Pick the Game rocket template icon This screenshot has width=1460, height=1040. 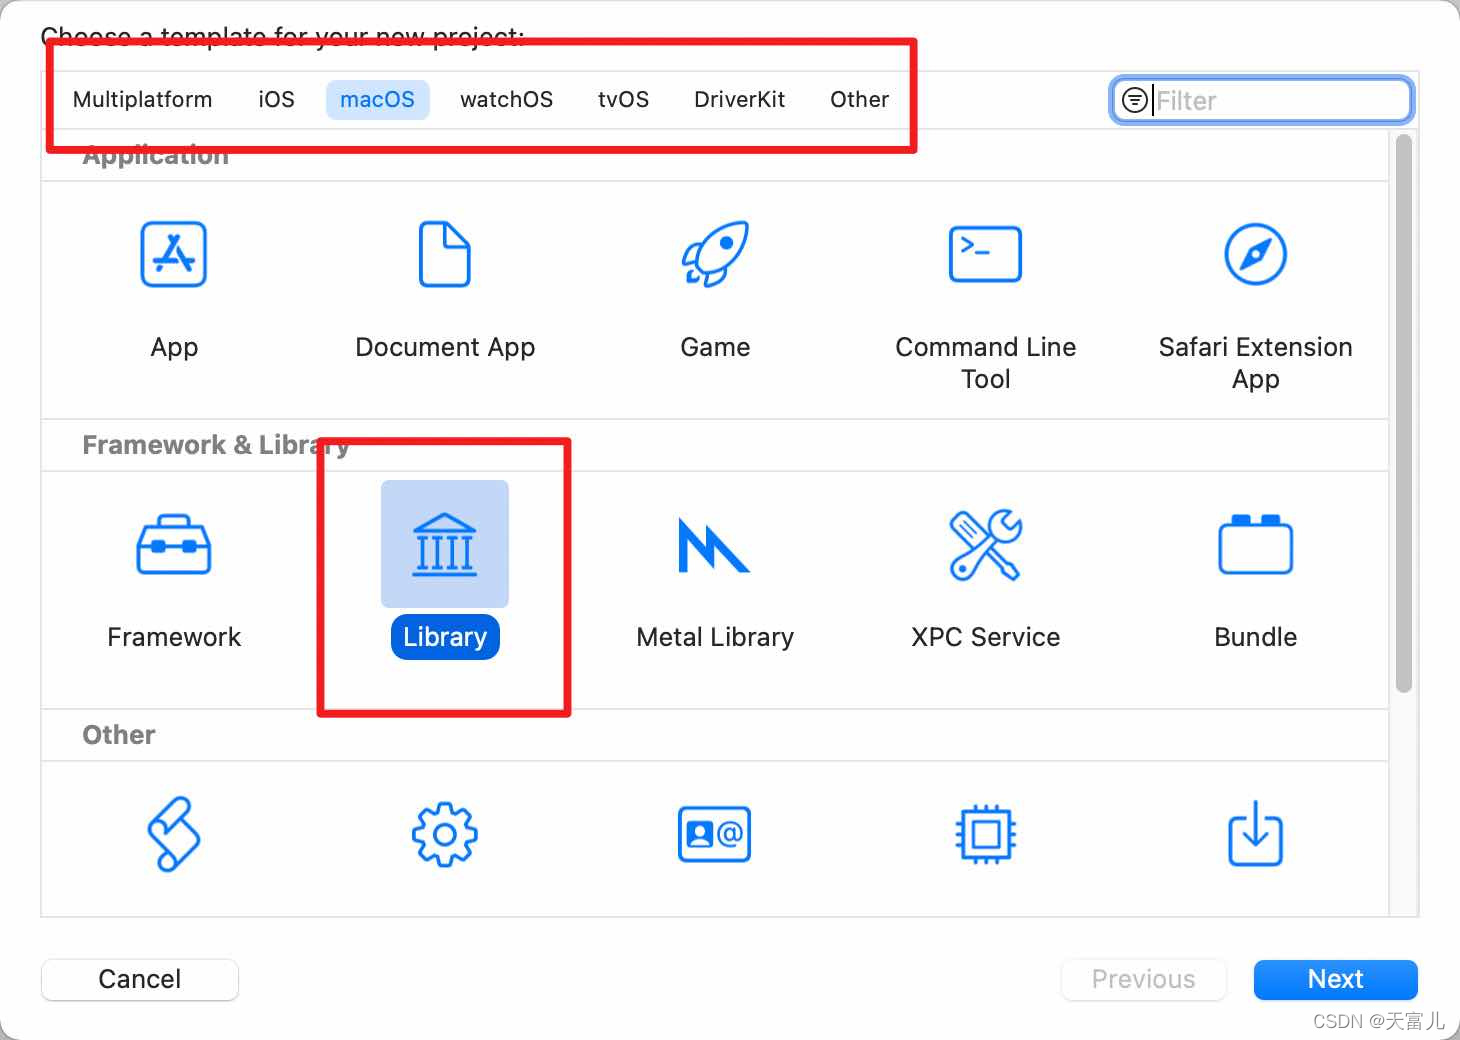point(715,254)
